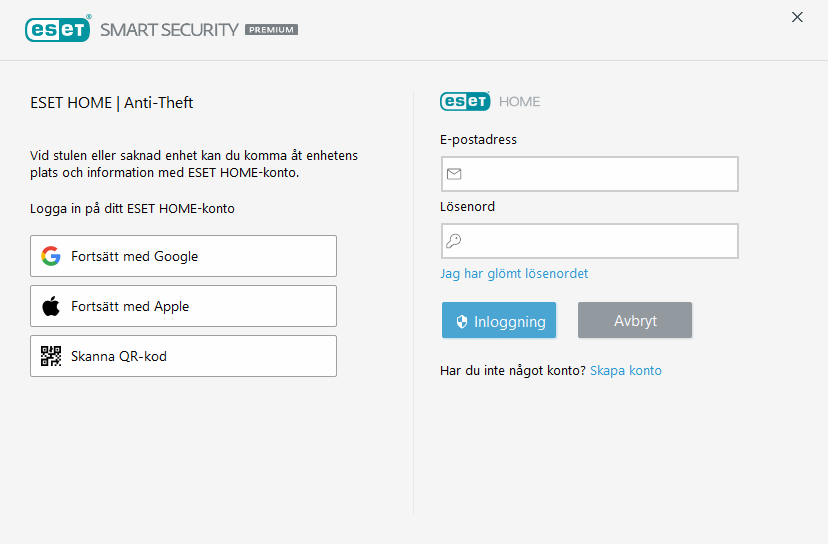Click the Apple logo icon
The image size is (828, 544).
[51, 306]
